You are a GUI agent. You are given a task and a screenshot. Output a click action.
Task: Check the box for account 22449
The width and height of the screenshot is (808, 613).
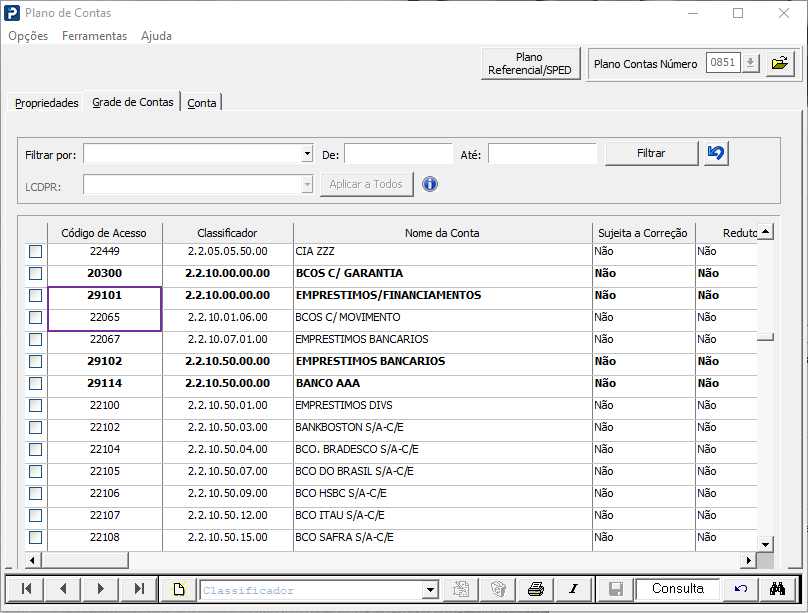[x=36, y=251]
